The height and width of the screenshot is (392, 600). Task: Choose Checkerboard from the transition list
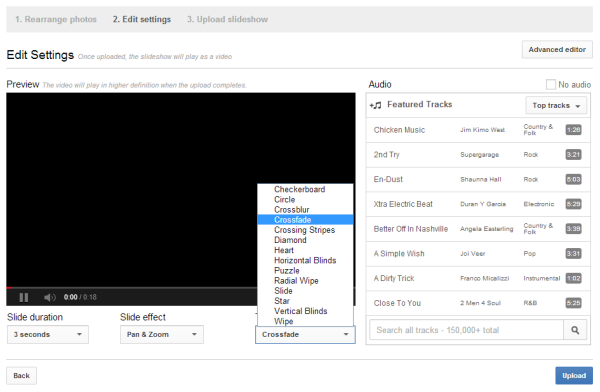click(x=305, y=189)
